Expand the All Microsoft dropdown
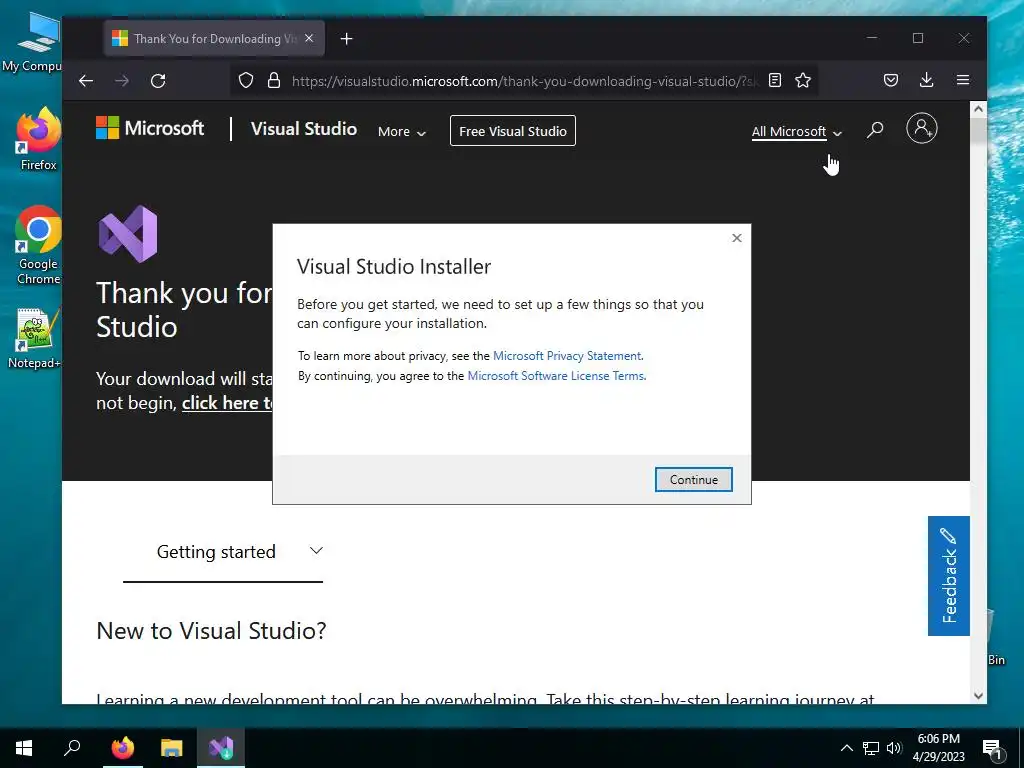 point(797,131)
